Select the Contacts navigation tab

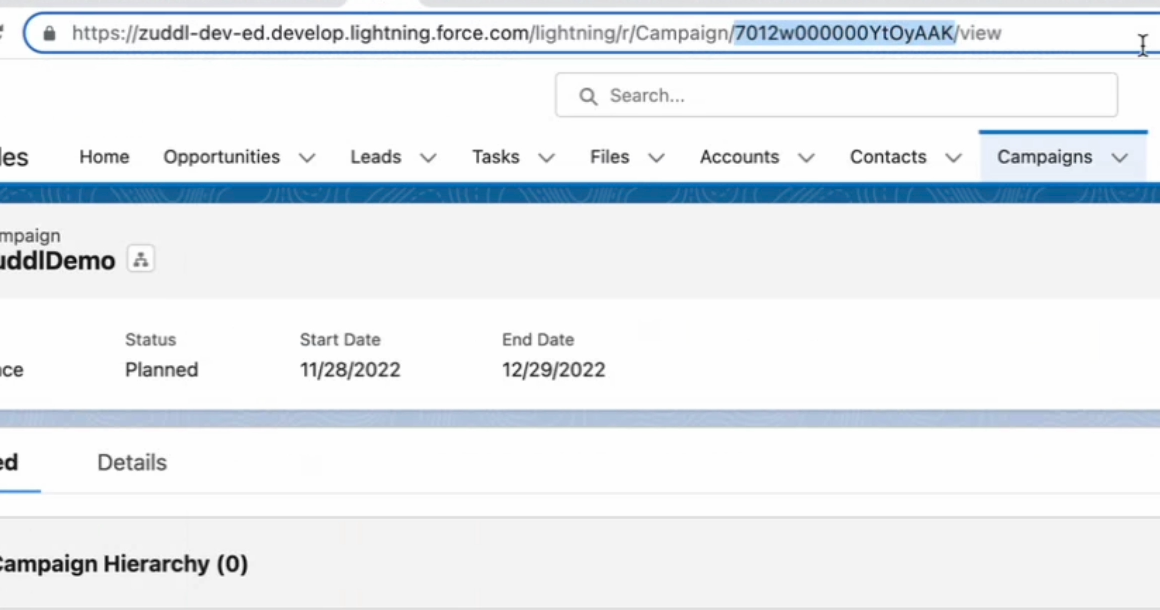(x=888, y=157)
